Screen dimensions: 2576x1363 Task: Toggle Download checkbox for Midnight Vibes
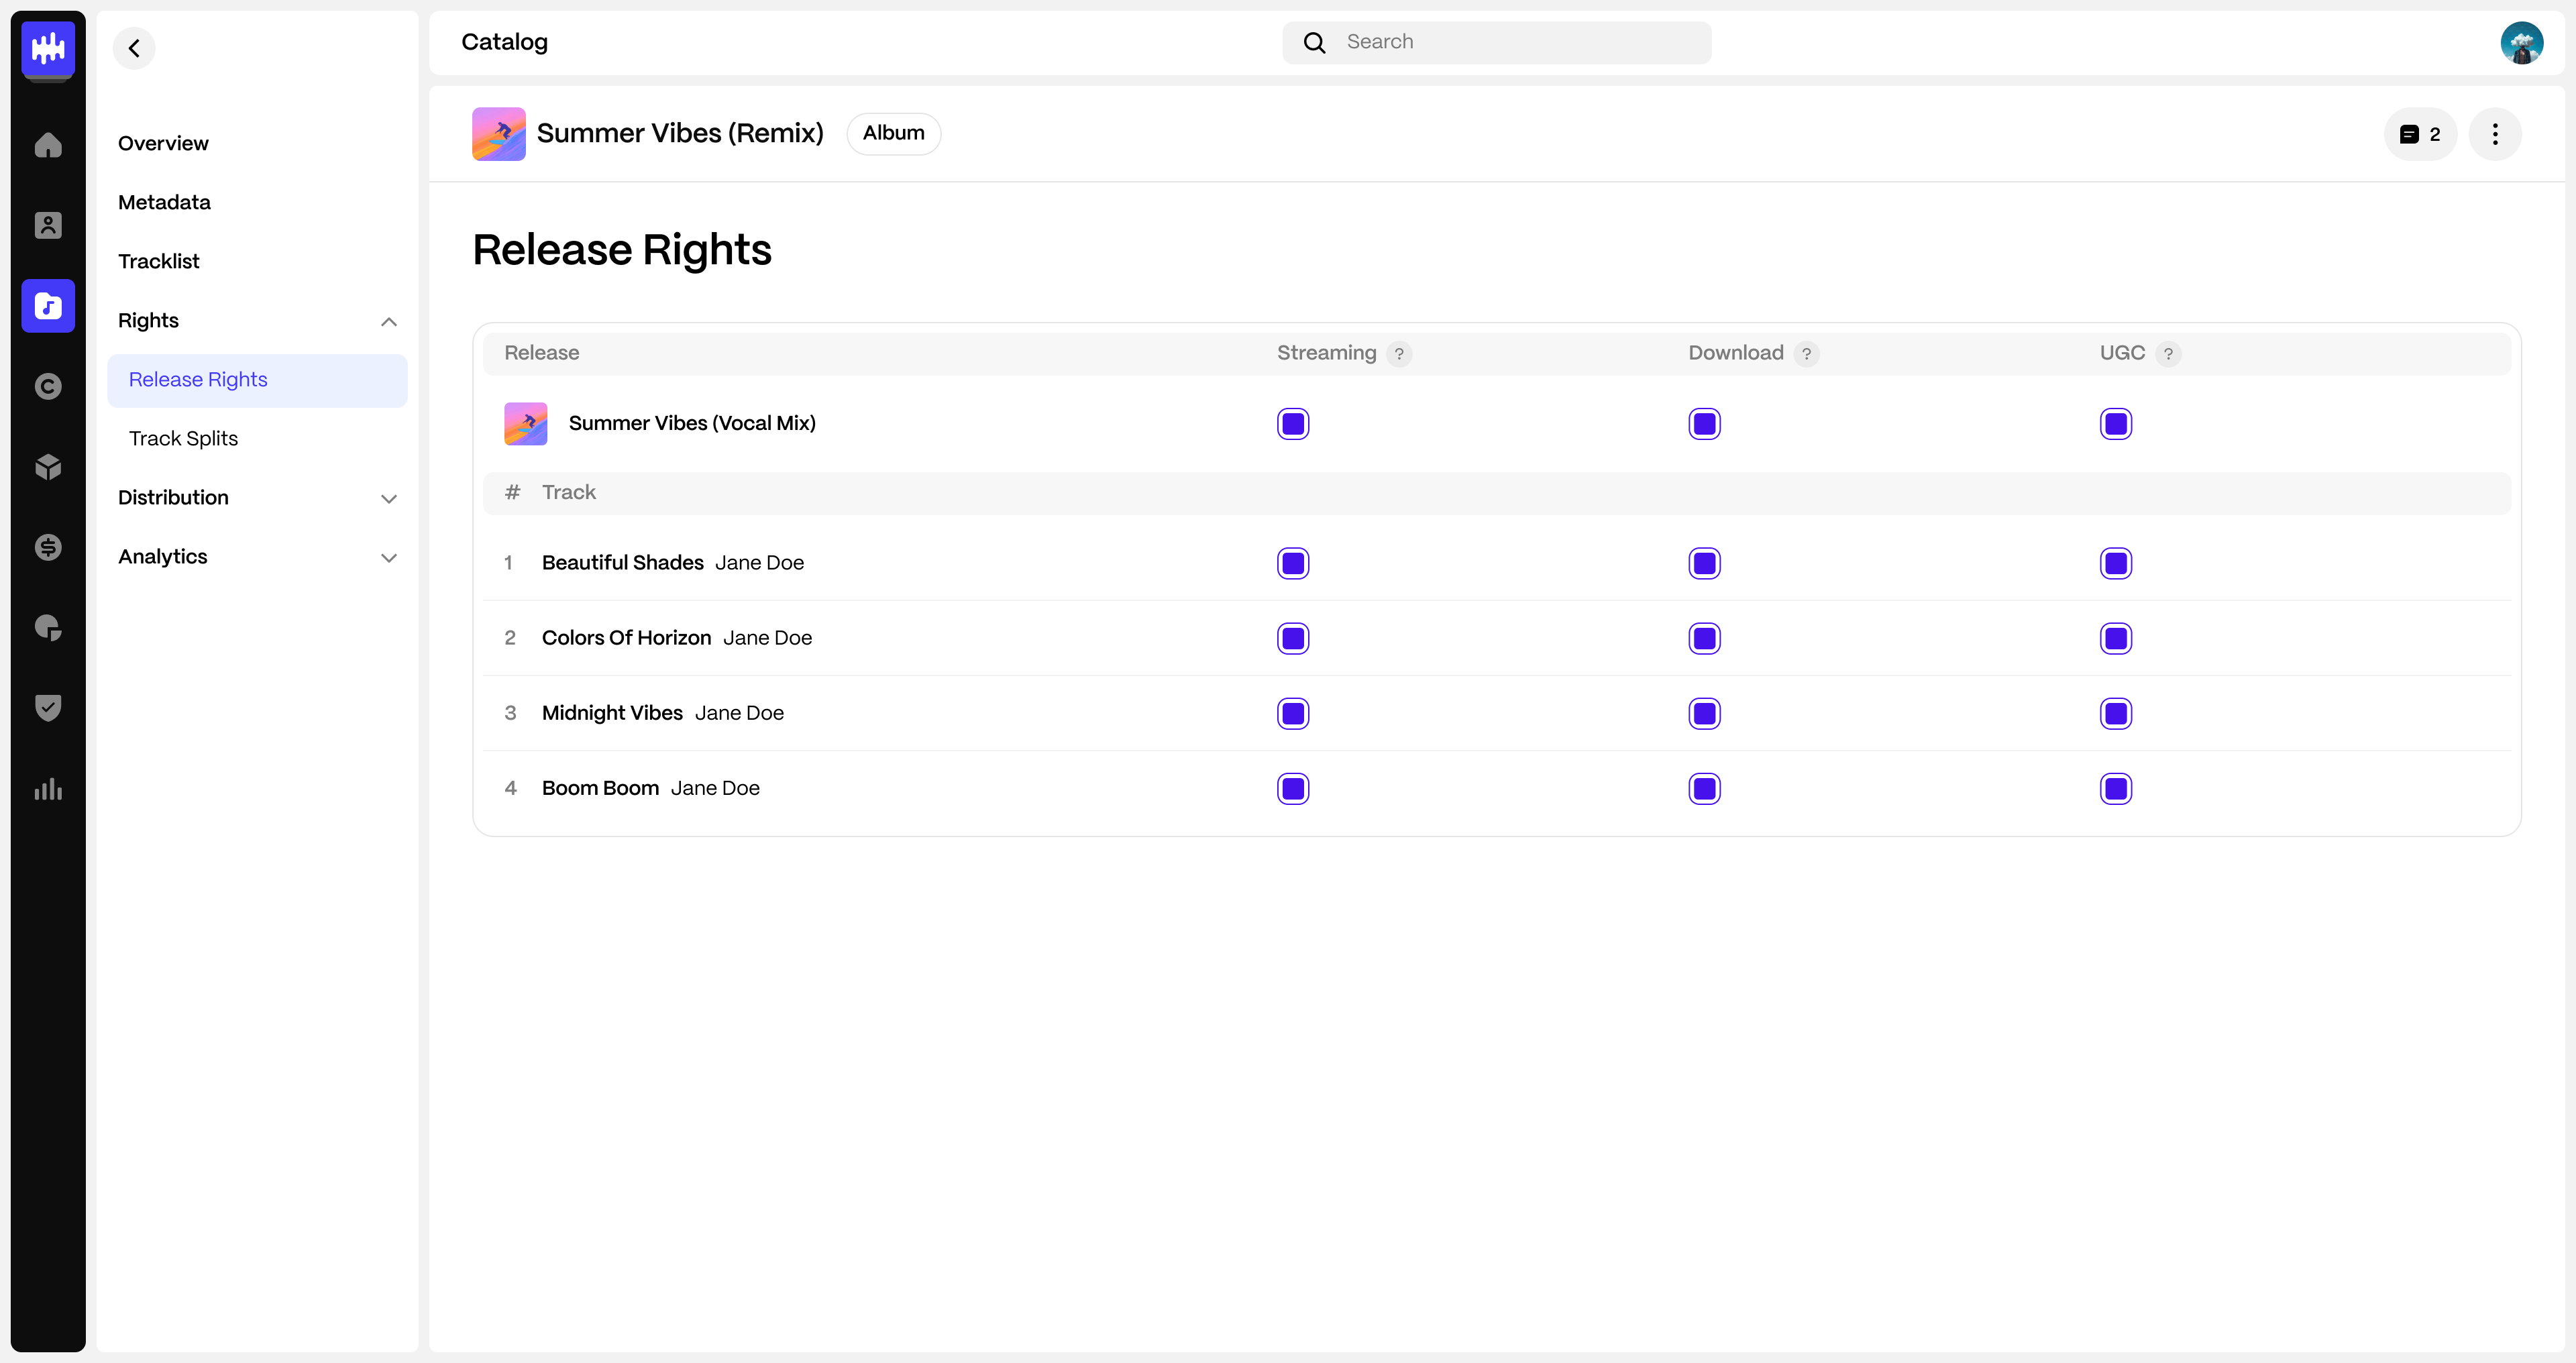[x=1704, y=713]
